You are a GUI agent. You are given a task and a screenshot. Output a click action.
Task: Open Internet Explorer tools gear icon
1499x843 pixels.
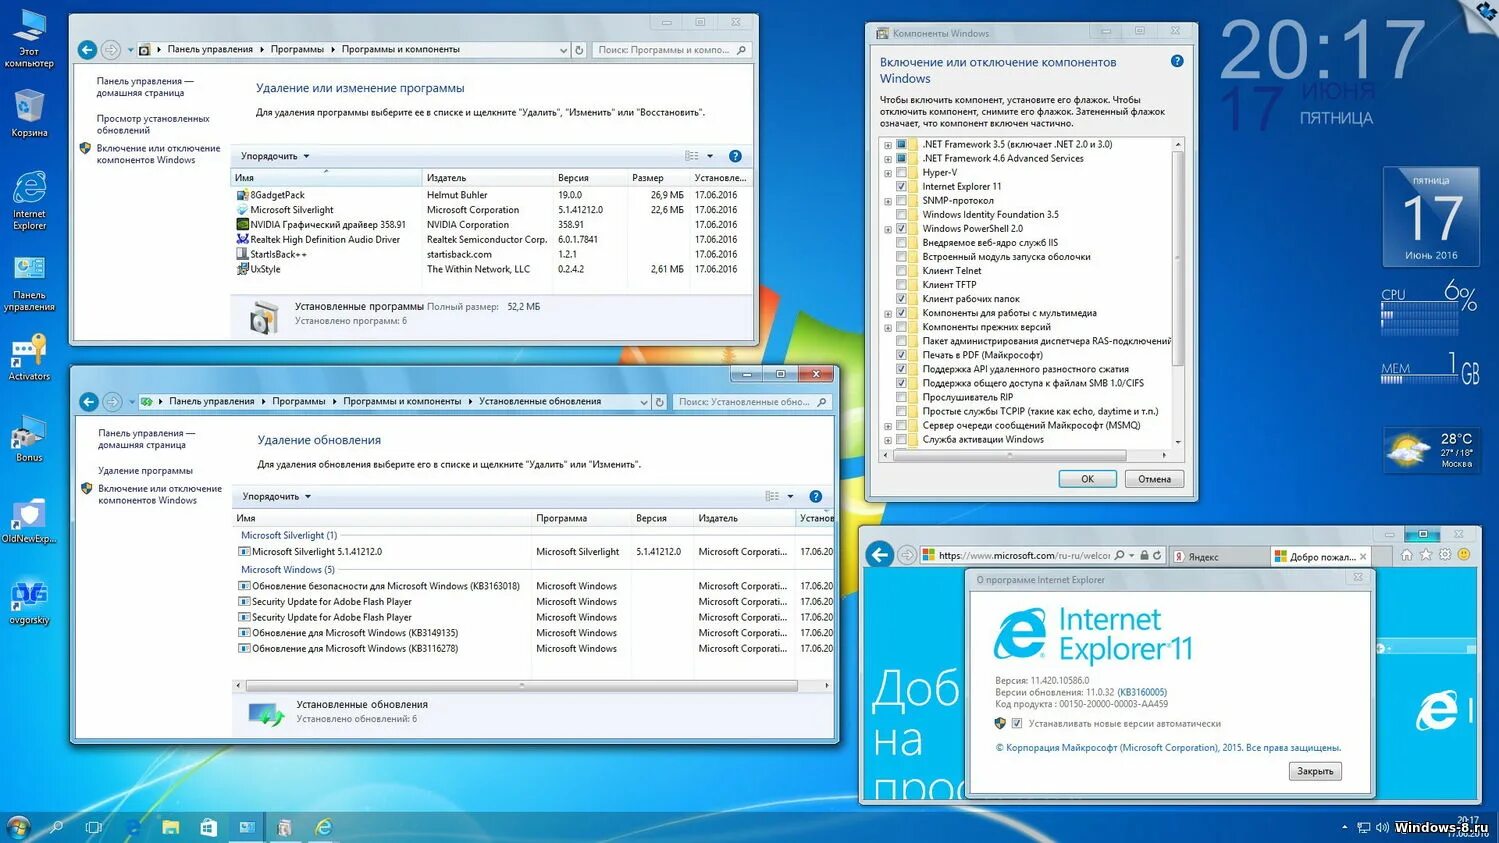click(x=1445, y=555)
